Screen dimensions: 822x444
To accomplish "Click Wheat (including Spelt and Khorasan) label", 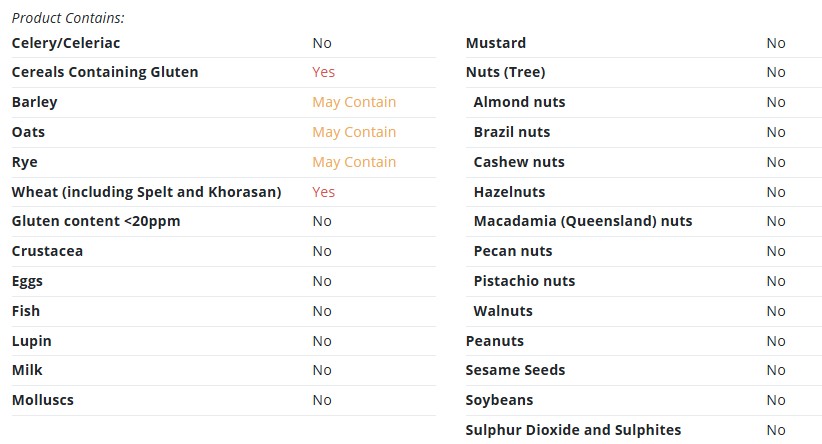I will 146,192.
